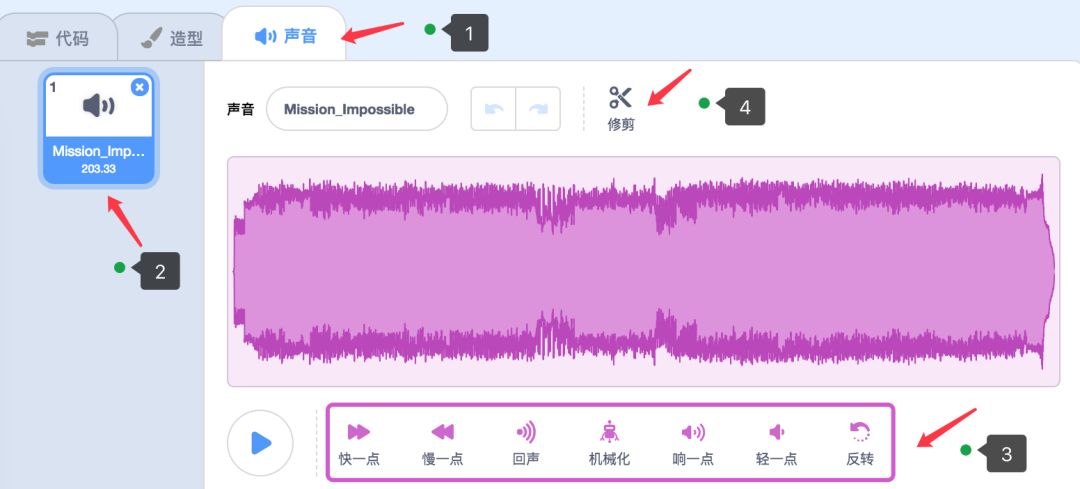The width and height of the screenshot is (1080, 489).
Task: Switch to the 代码 code tab
Action: [58, 38]
